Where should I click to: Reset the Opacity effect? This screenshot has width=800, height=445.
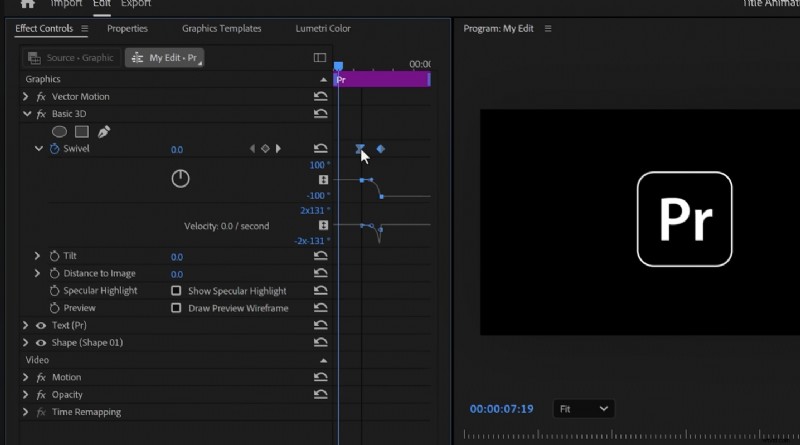(320, 394)
